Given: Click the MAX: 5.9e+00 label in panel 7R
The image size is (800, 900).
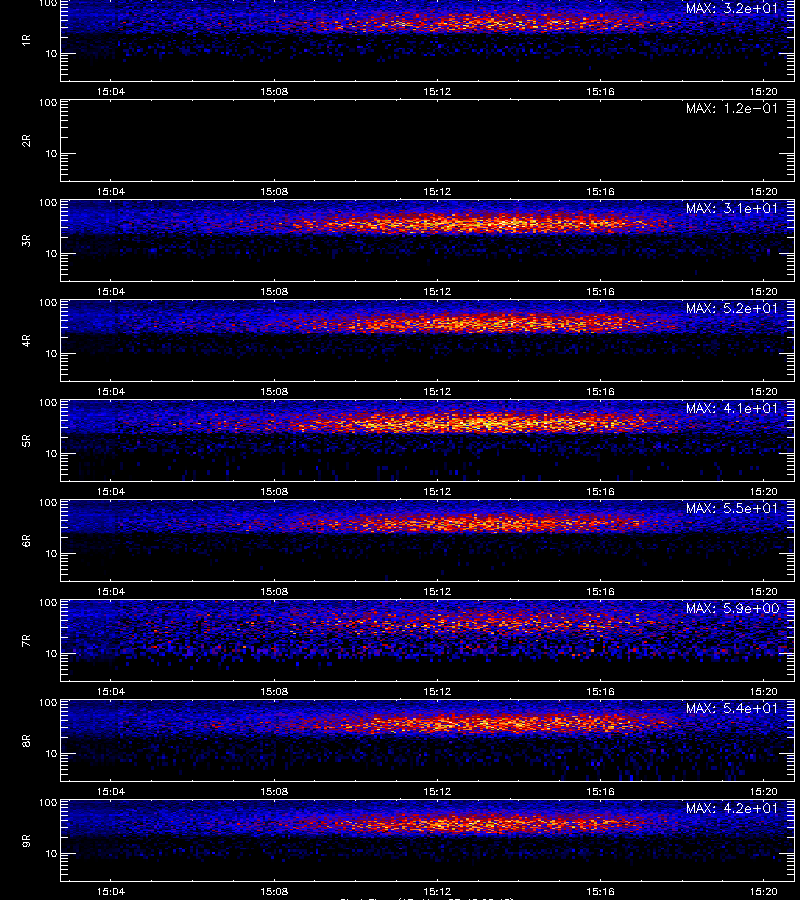Looking at the screenshot, I should pos(732,608).
